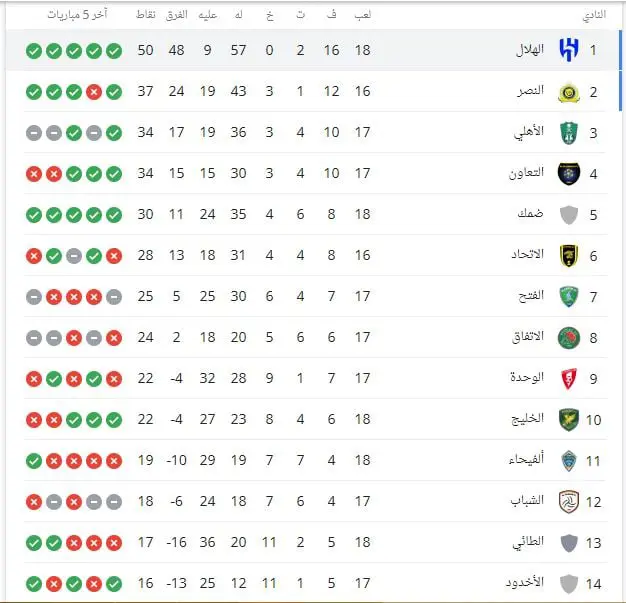Click the نقاط points column header
The height and width of the screenshot is (603, 626).
145,15
